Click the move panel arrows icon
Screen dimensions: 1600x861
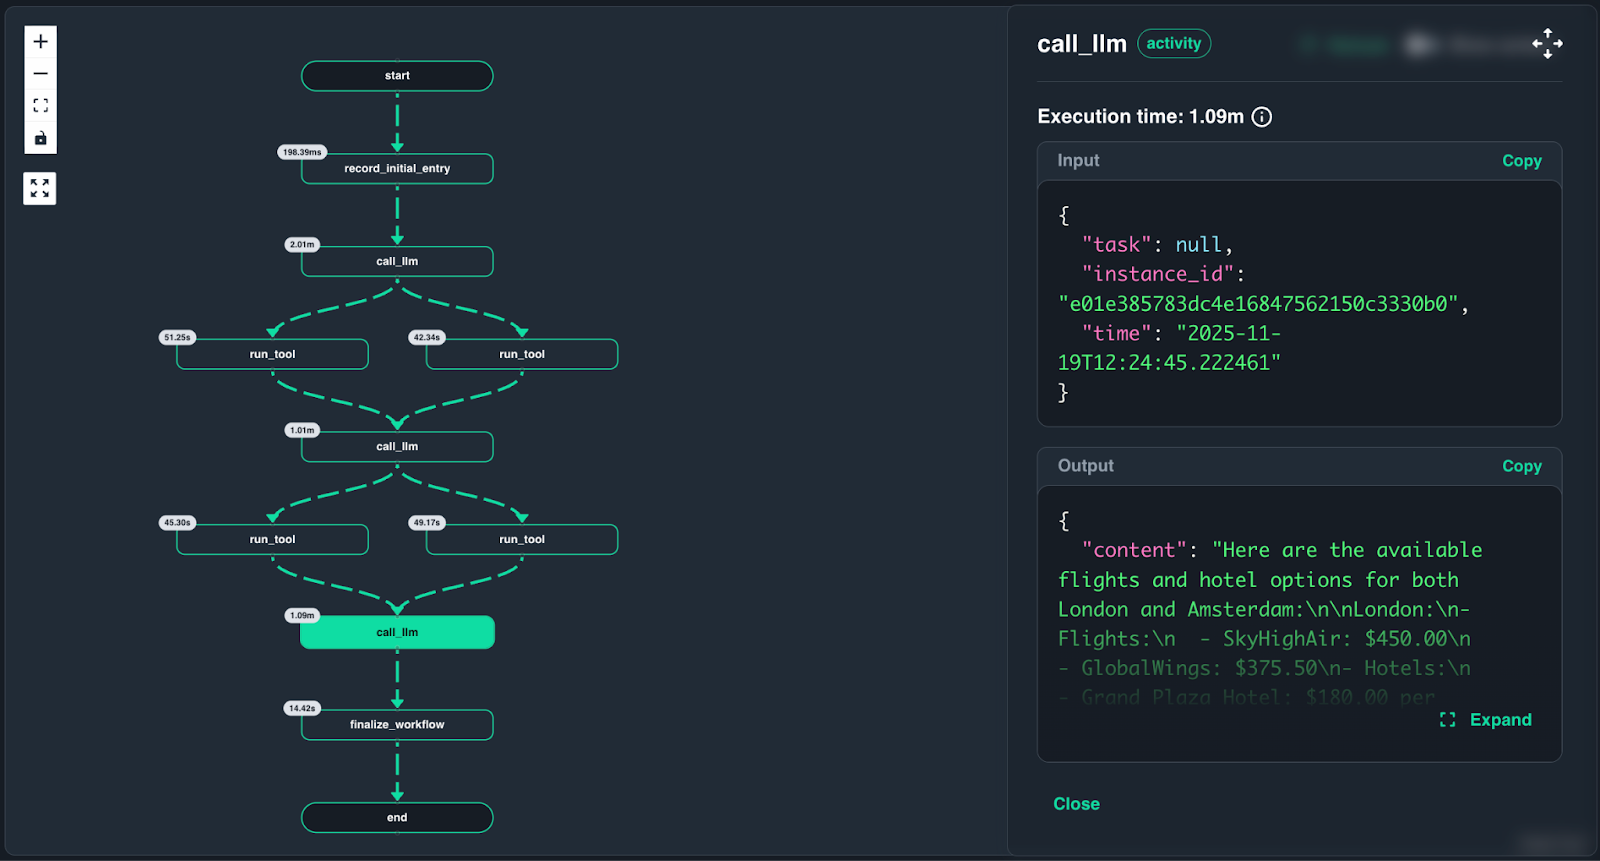(x=1547, y=44)
